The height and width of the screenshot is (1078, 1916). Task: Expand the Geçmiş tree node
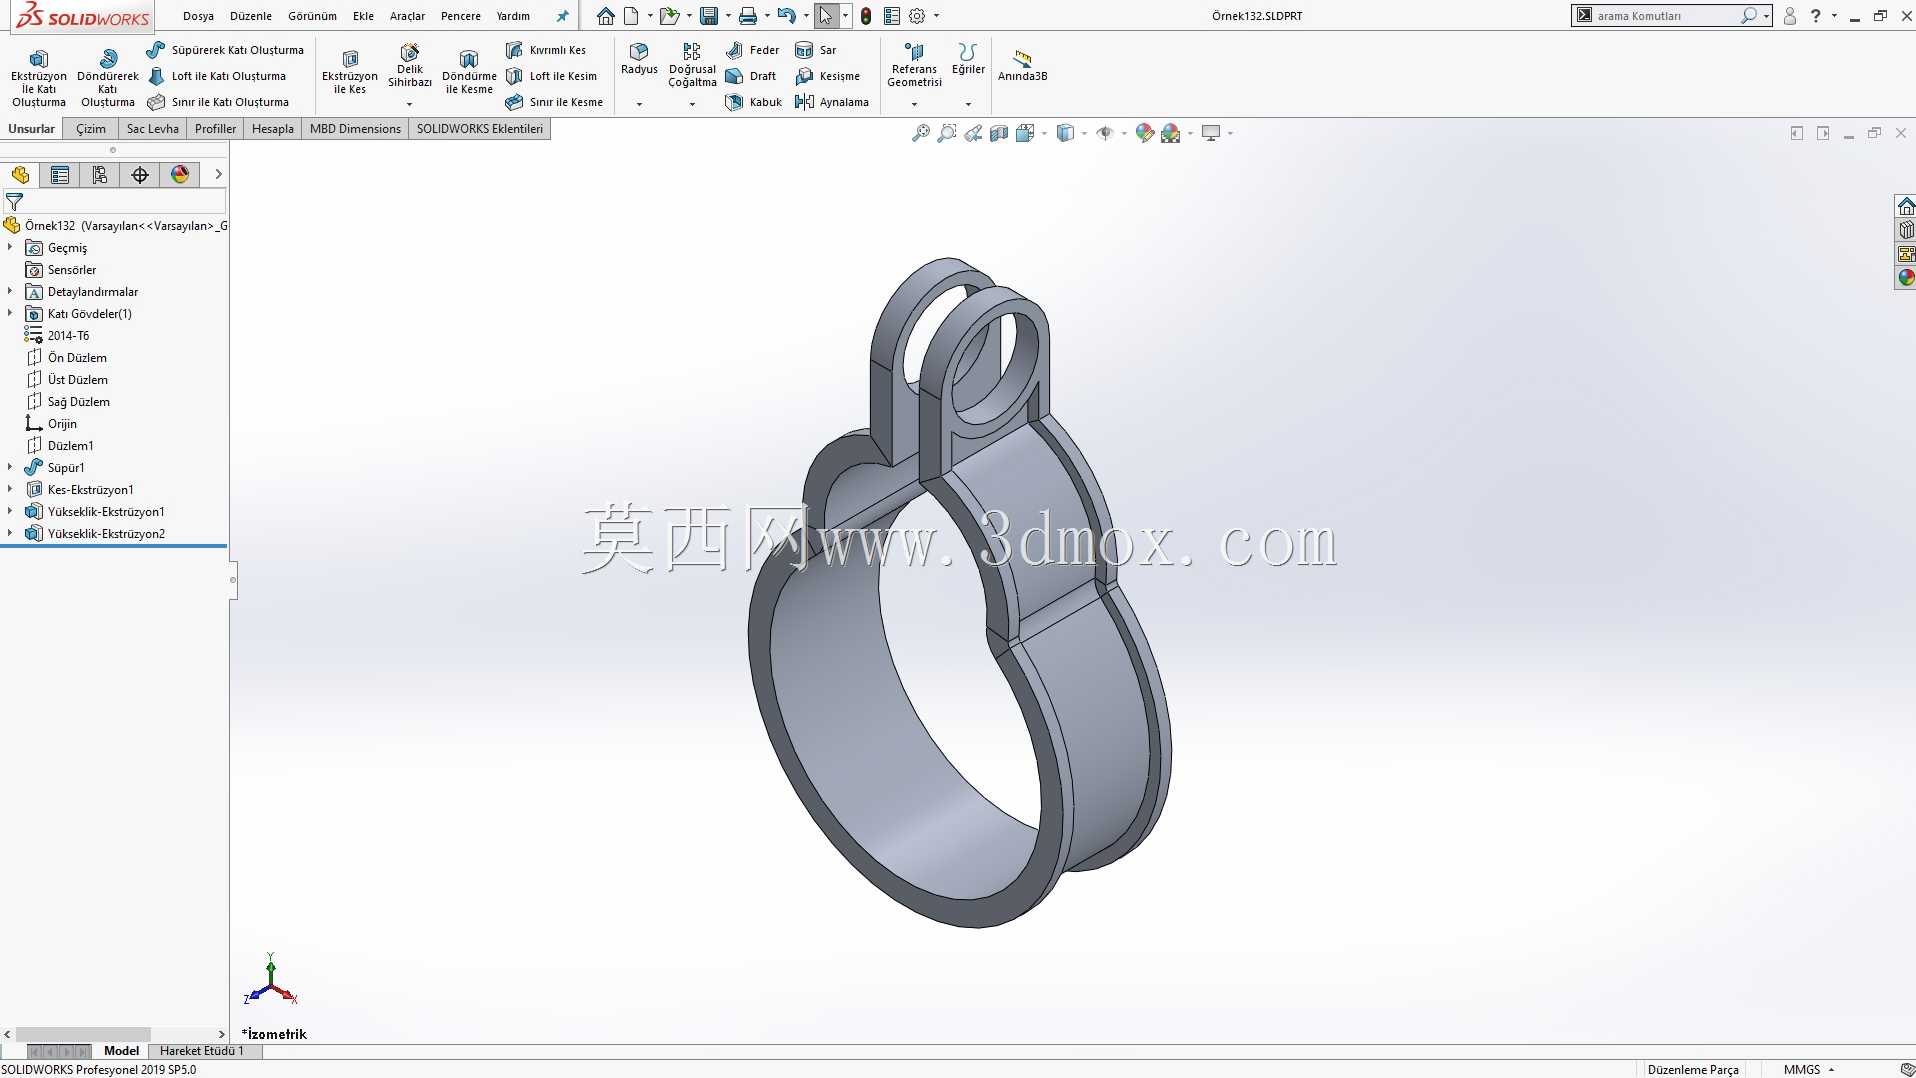(10, 247)
